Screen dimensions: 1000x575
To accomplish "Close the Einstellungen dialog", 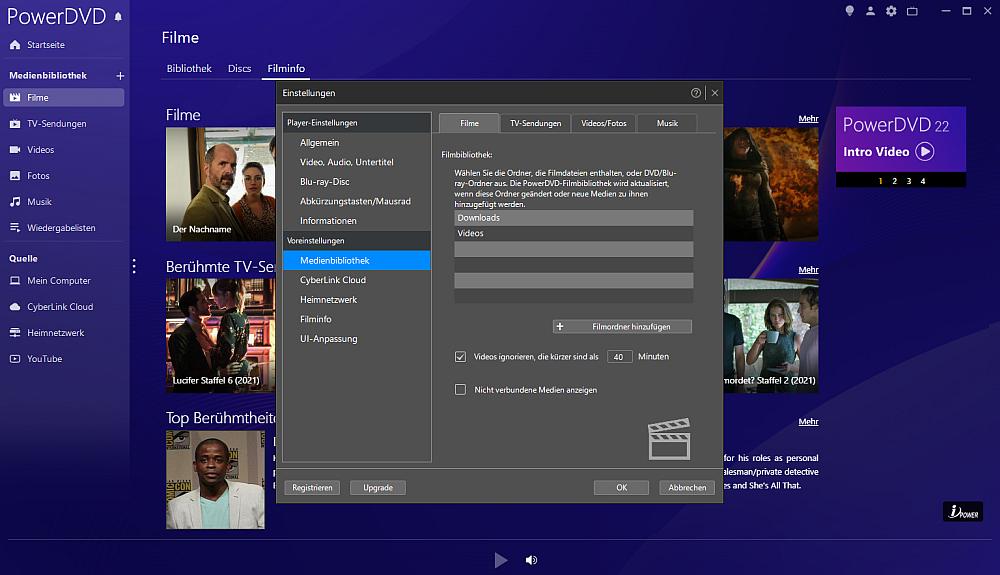I will point(715,93).
